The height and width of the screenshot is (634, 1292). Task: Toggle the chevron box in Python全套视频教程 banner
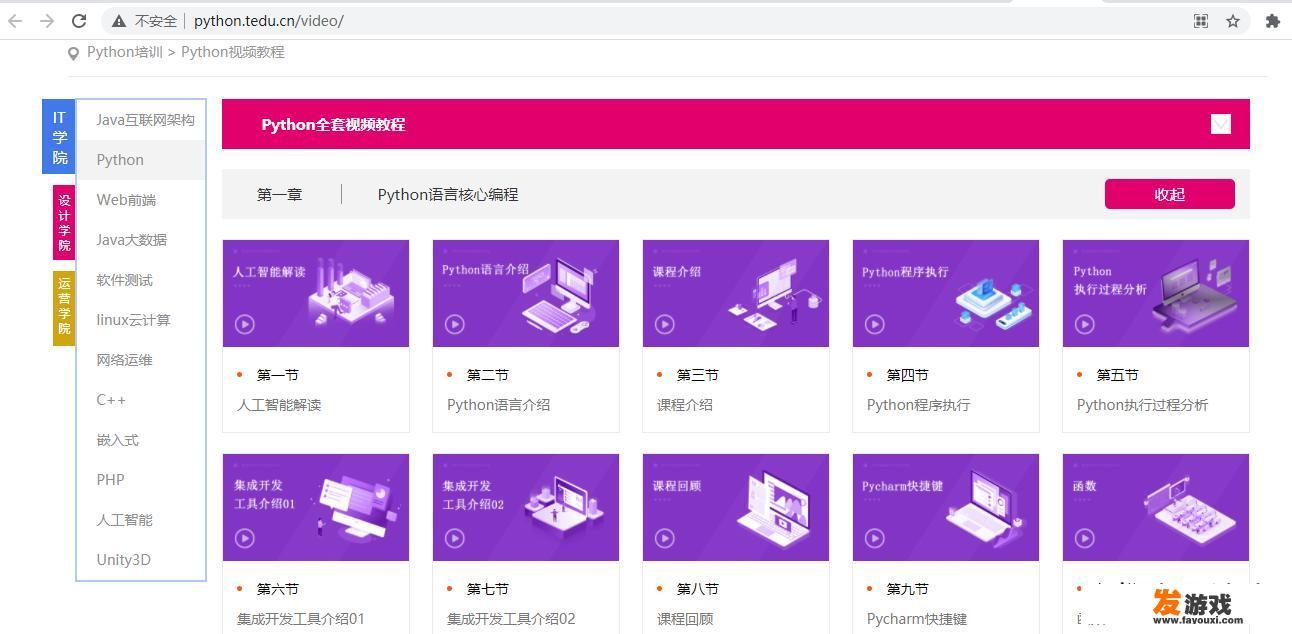click(1220, 124)
